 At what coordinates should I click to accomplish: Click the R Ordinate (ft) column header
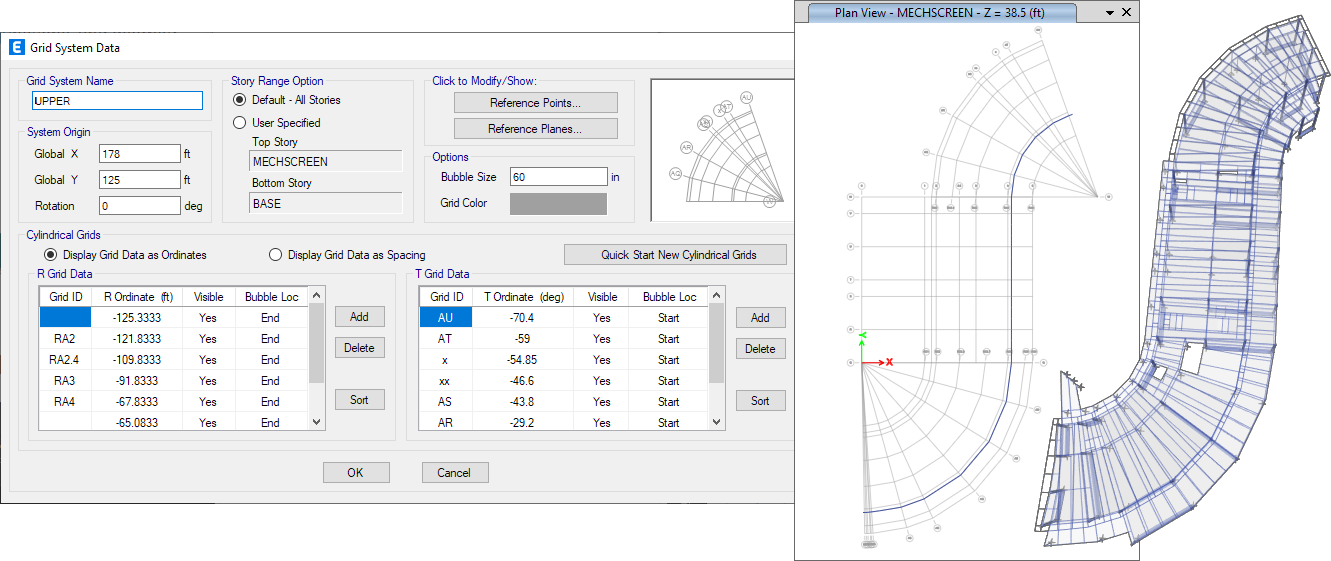click(138, 297)
